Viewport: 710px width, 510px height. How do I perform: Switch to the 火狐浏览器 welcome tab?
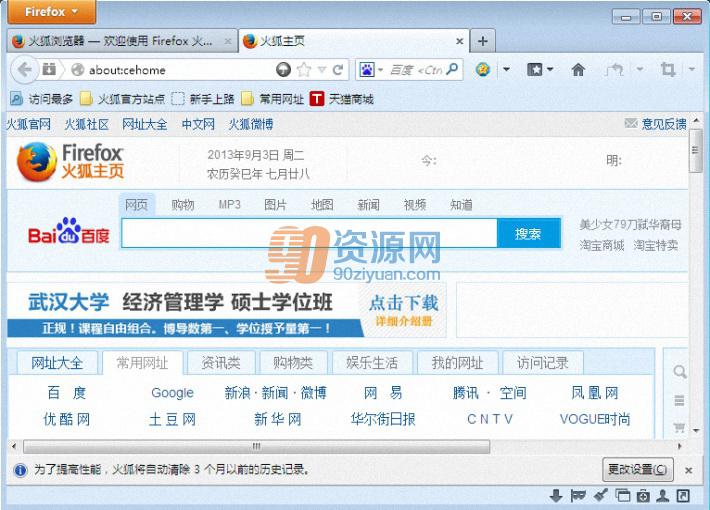pyautogui.click(x=122, y=41)
